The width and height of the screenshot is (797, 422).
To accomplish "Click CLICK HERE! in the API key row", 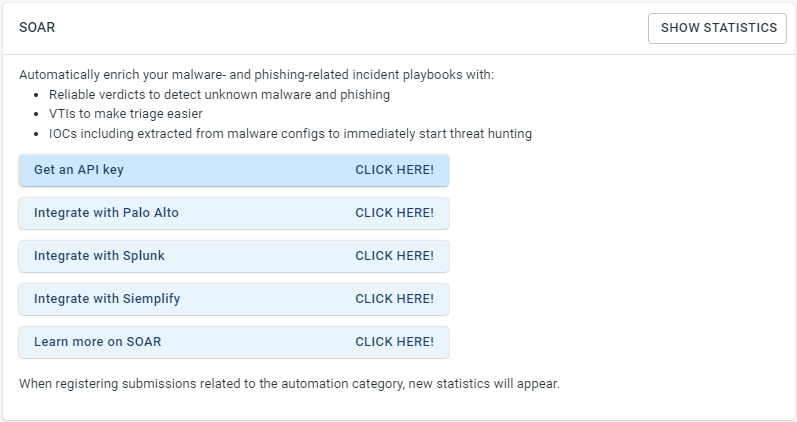I will point(394,170).
